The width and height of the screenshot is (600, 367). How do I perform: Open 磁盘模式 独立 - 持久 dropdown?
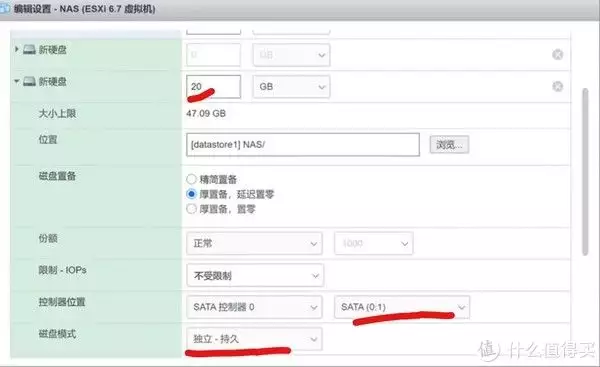pyautogui.click(x=254, y=339)
